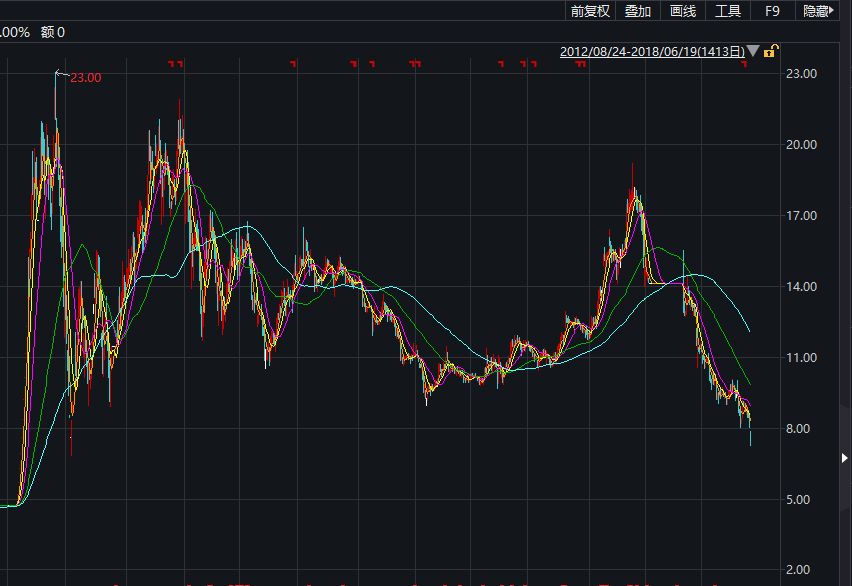Click 11.00 on the price axis
The width and height of the screenshot is (852, 586).
(801, 358)
